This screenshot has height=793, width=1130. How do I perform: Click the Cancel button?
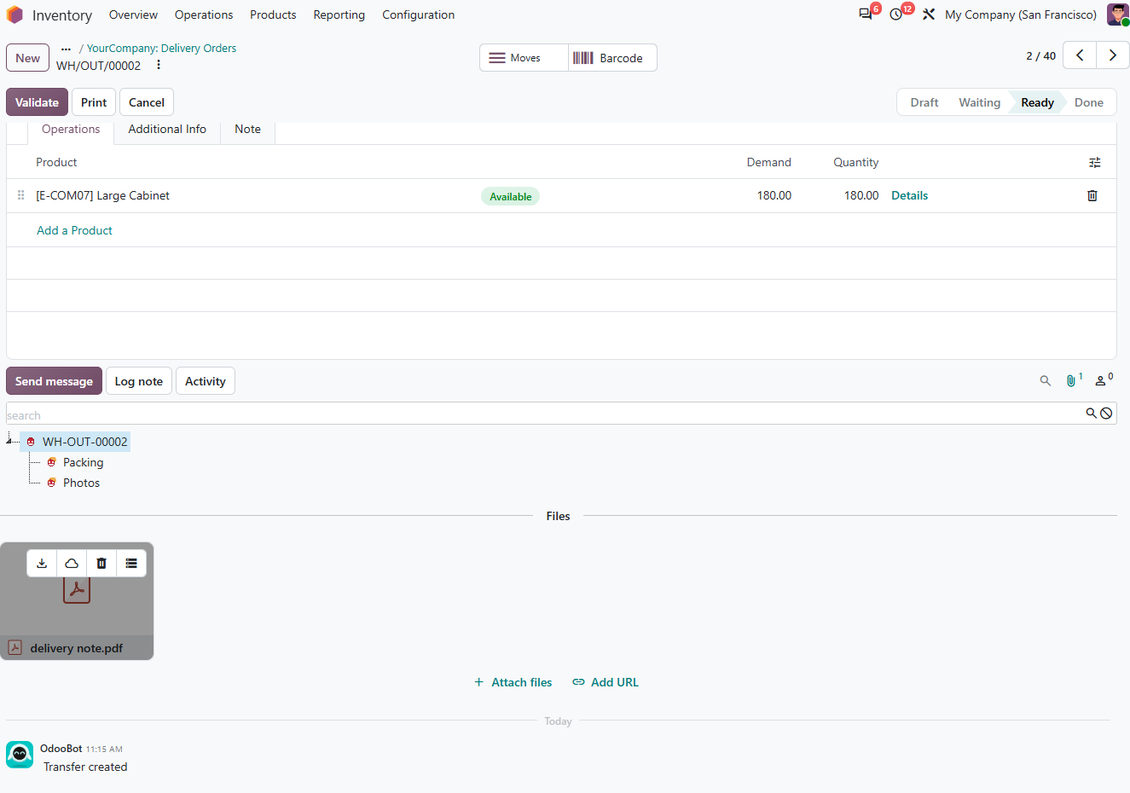coord(146,102)
